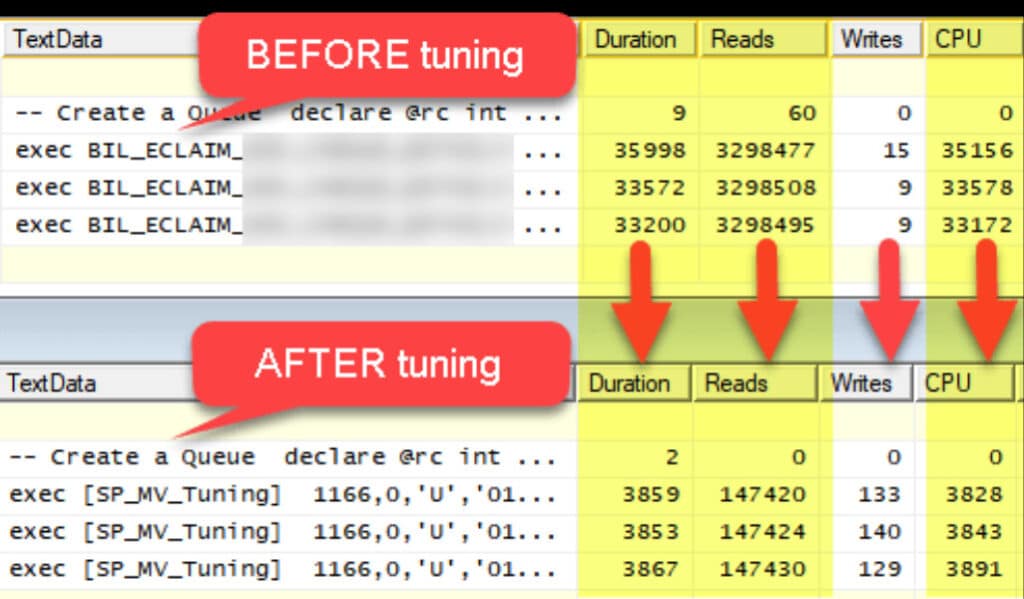Image resolution: width=1024 pixels, height=599 pixels.
Task: Select the exec BIL_ECLAIM row with duration 35998
Action: [x=512, y=150]
